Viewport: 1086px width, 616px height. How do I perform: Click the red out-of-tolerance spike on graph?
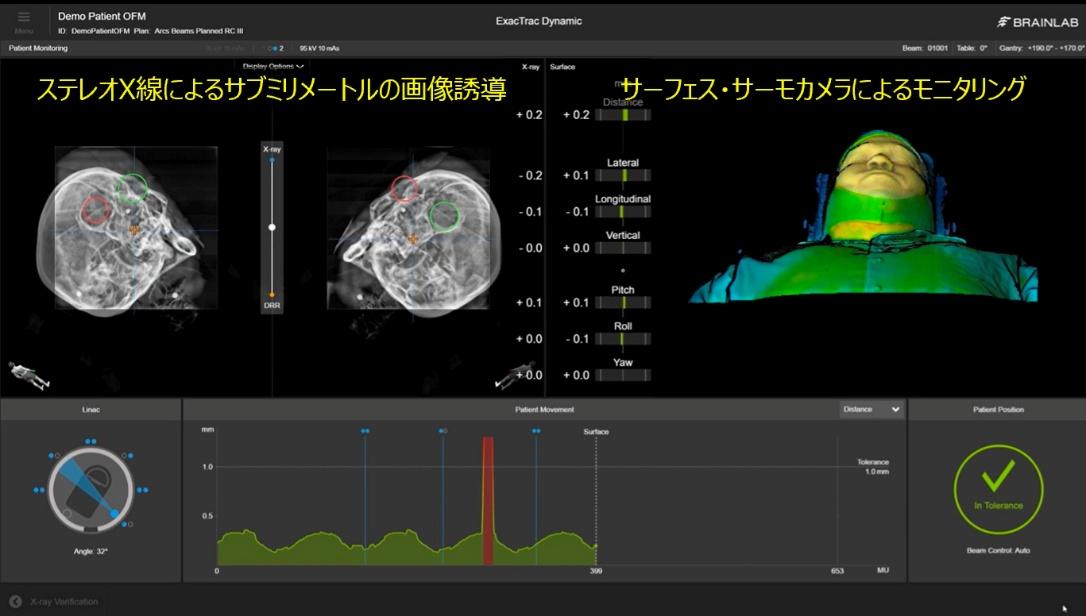(488, 500)
